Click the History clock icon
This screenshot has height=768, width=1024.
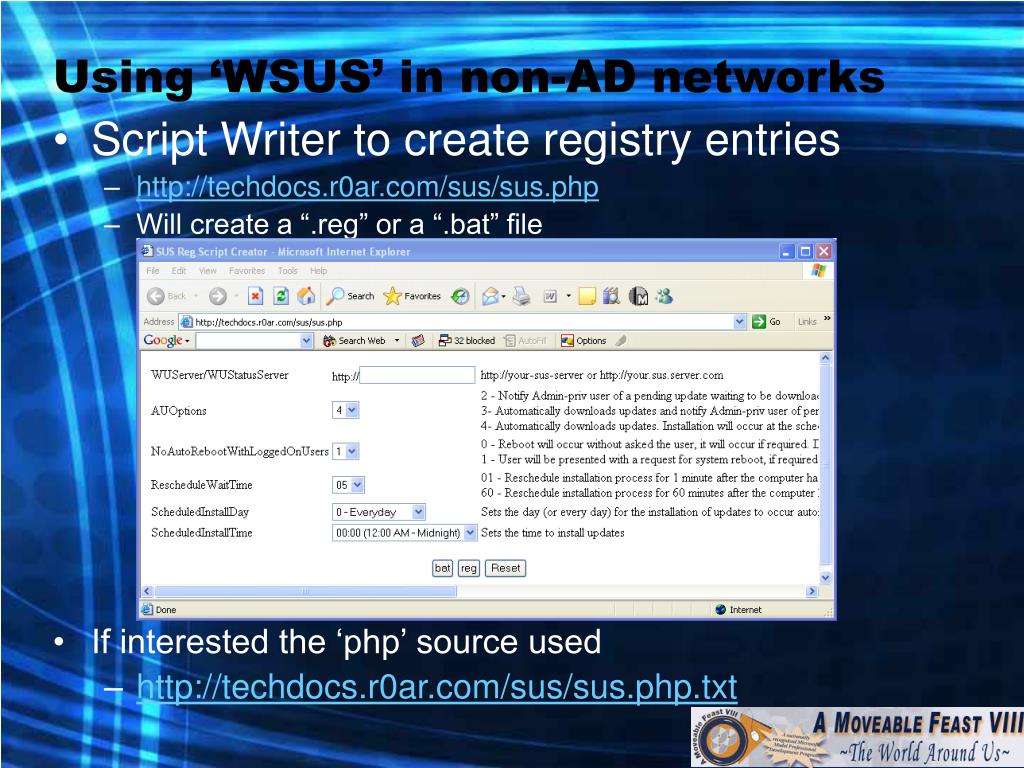coord(460,296)
